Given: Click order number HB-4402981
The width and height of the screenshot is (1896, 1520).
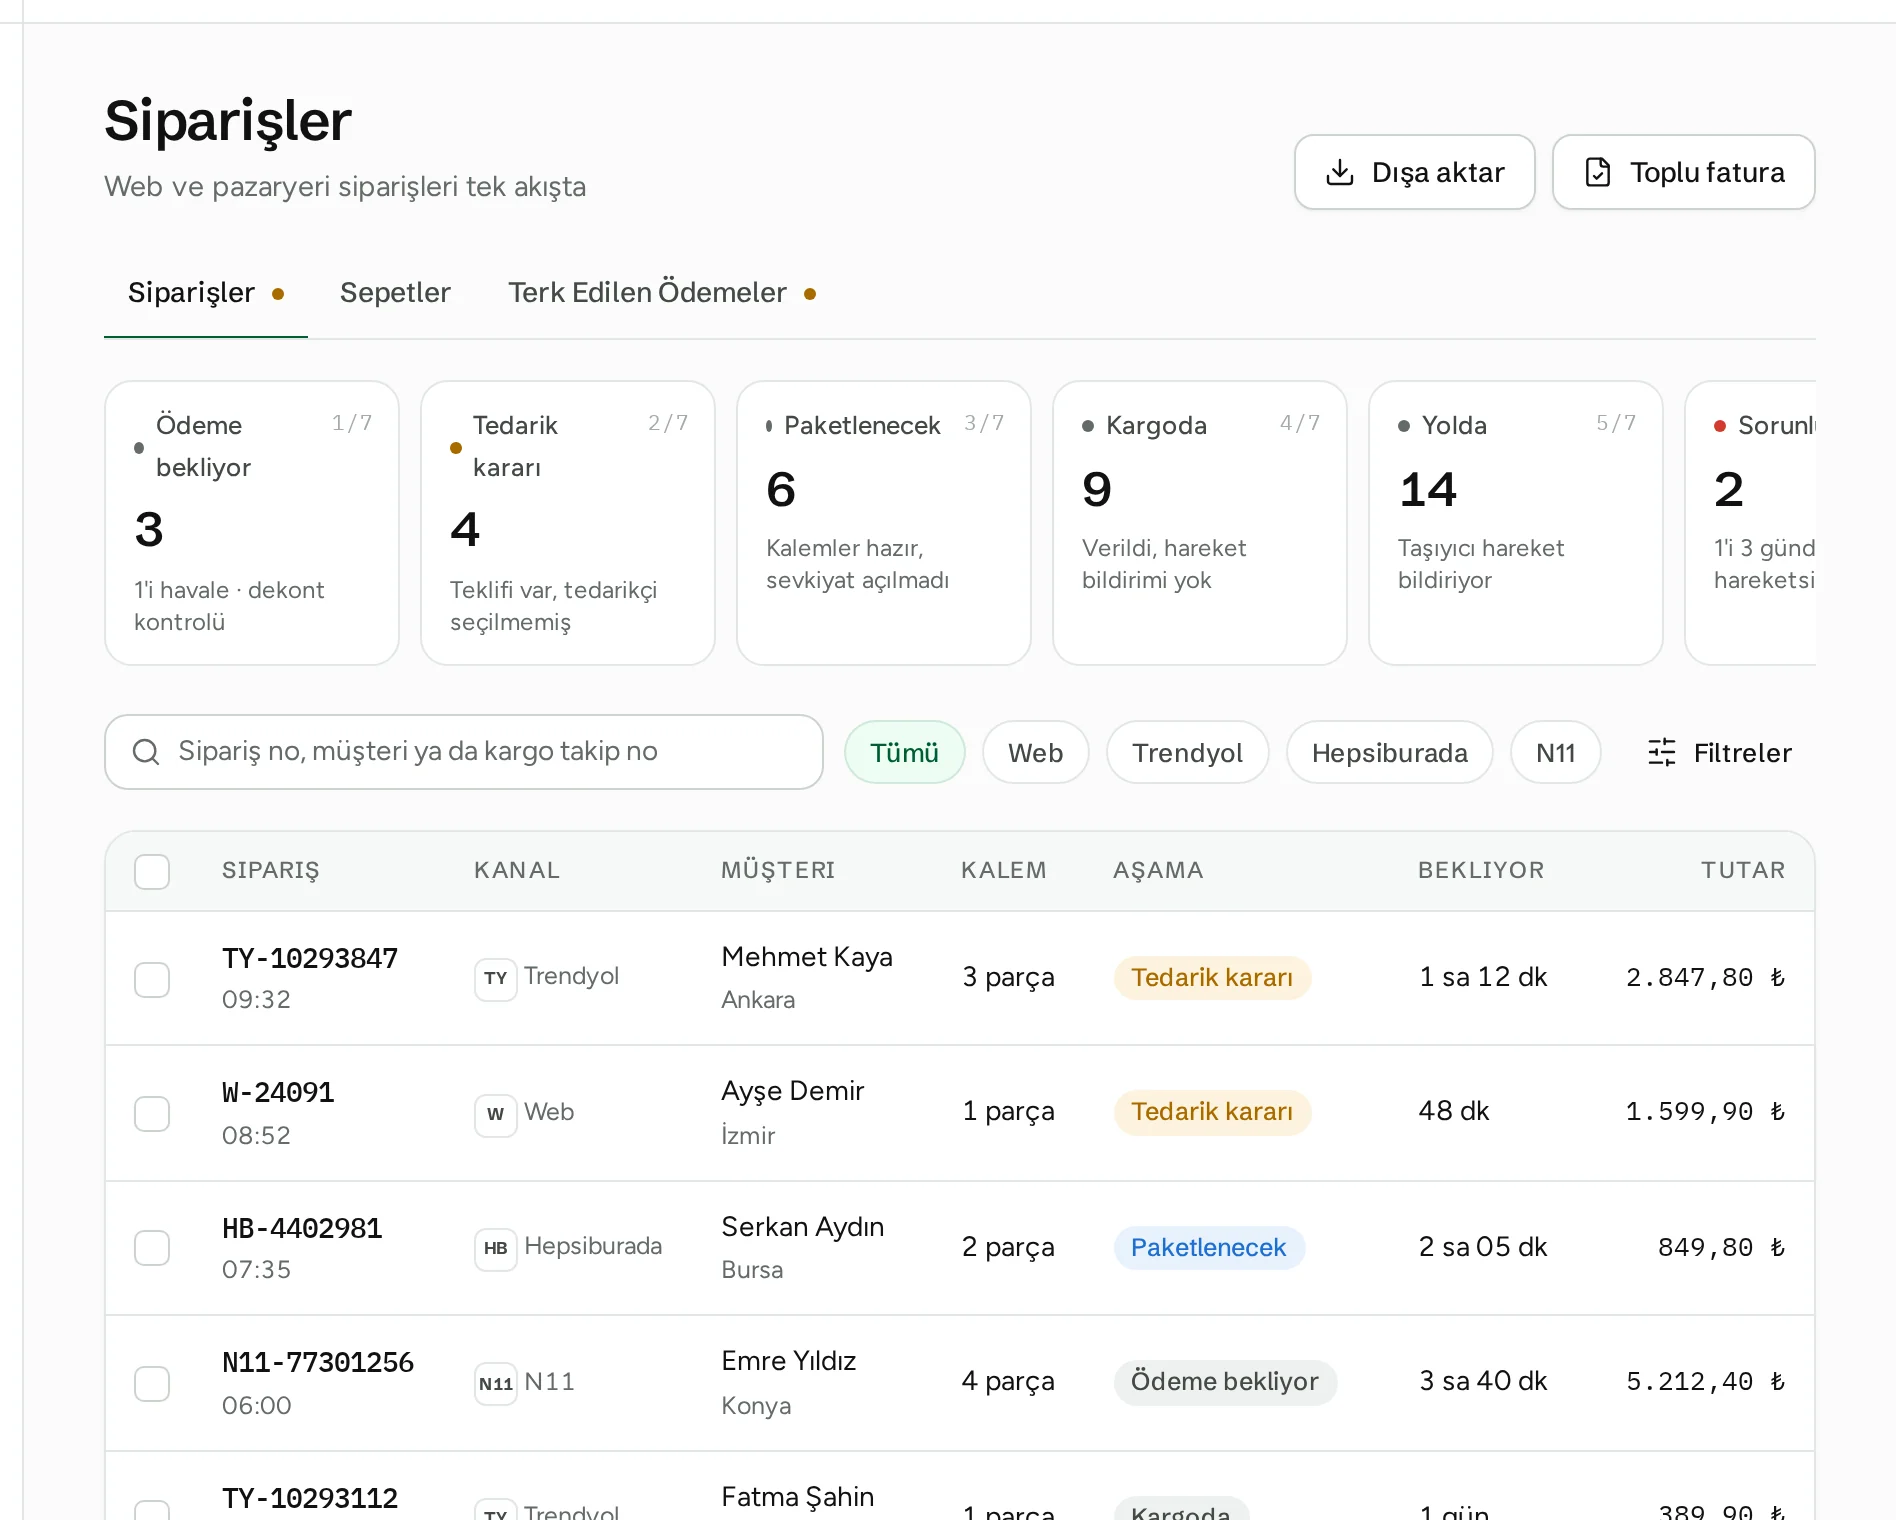Looking at the screenshot, I should click(x=302, y=1228).
